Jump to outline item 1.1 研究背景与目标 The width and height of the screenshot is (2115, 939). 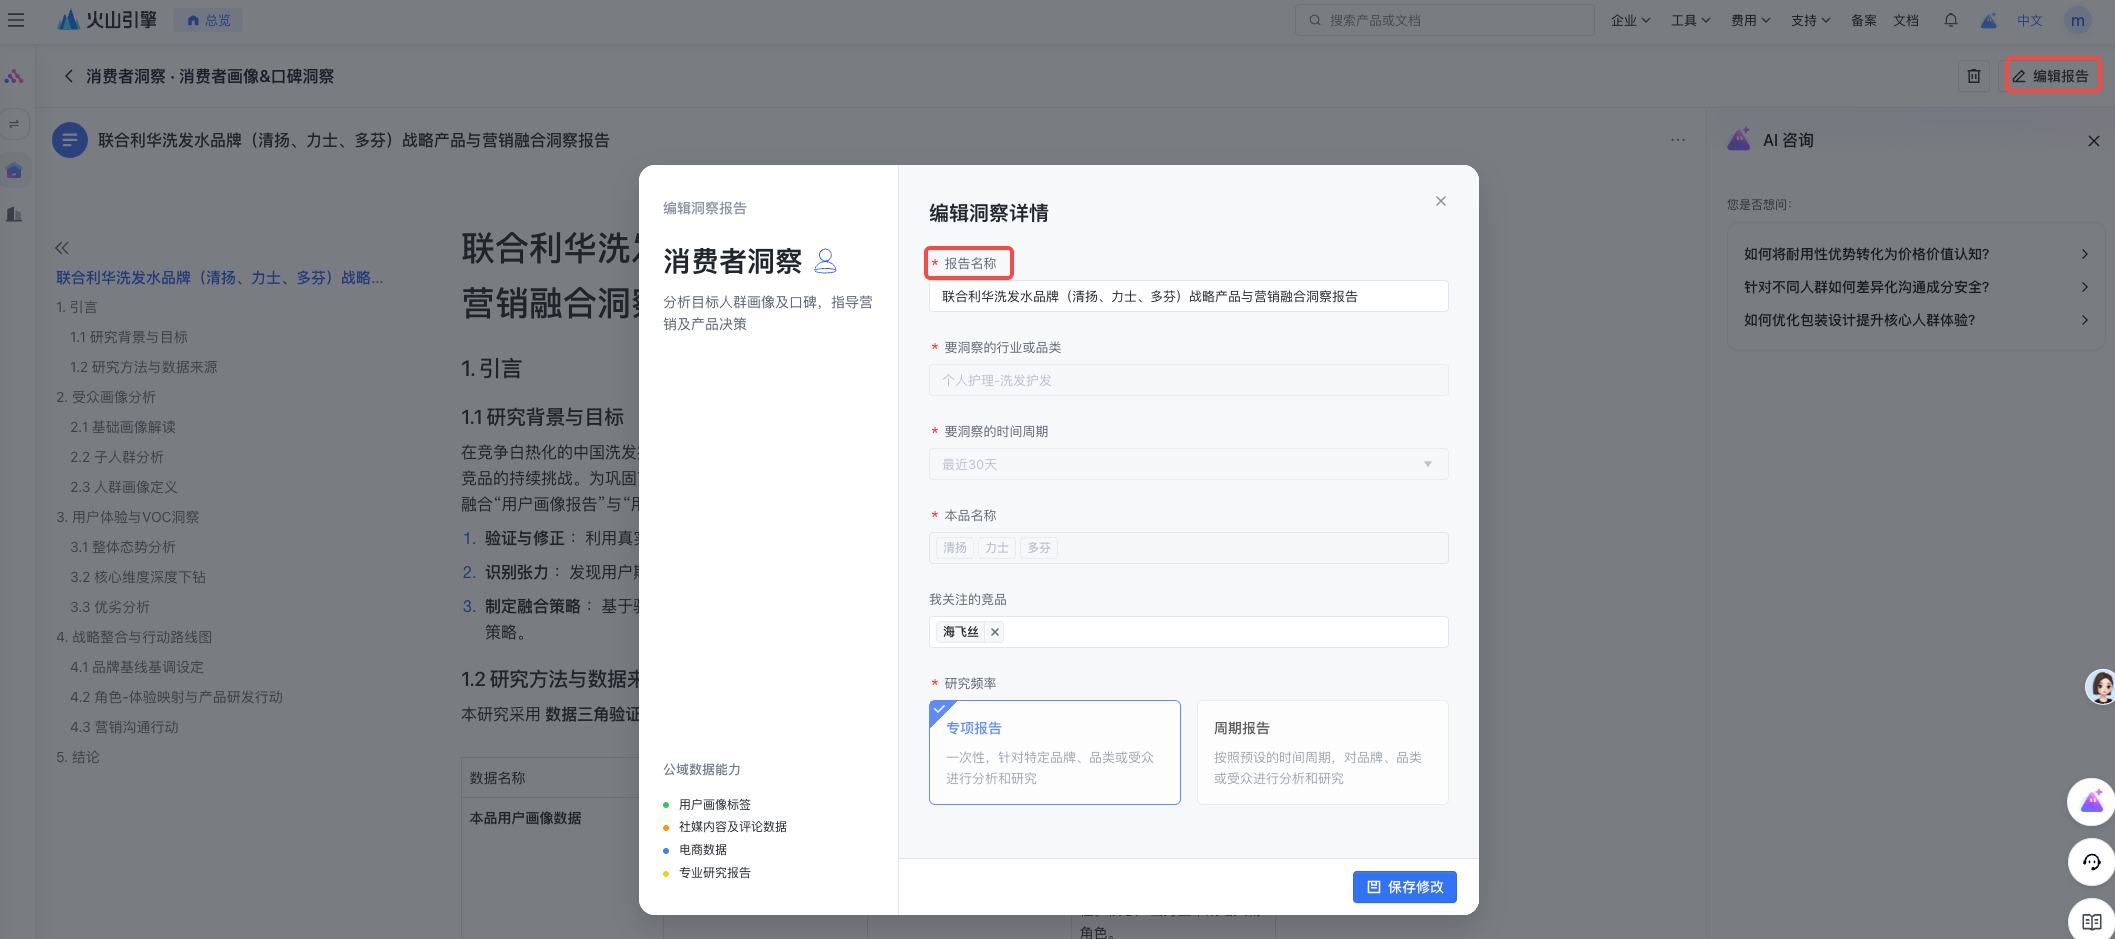tap(129, 337)
